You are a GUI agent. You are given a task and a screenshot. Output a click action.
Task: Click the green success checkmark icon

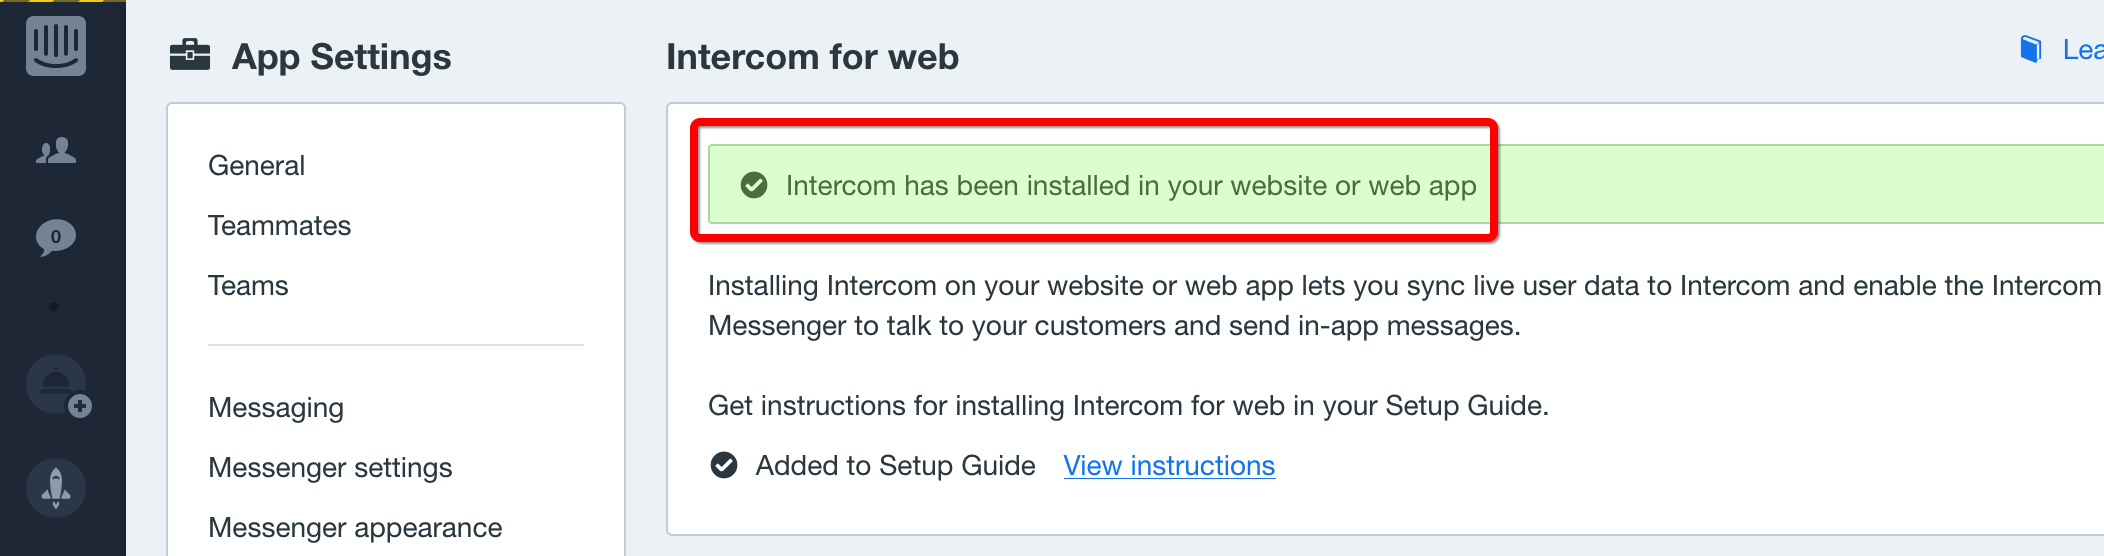(x=754, y=185)
